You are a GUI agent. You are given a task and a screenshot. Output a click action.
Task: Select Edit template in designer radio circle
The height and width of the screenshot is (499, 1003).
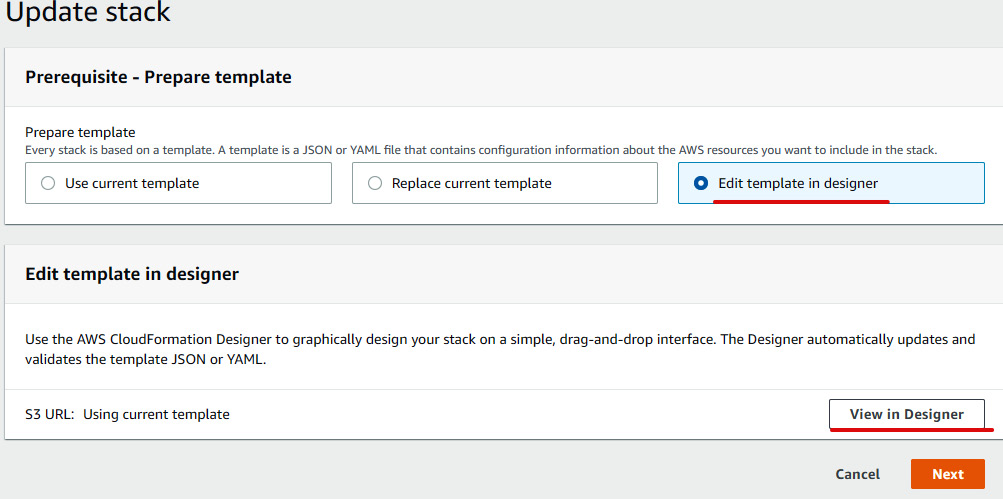701,184
